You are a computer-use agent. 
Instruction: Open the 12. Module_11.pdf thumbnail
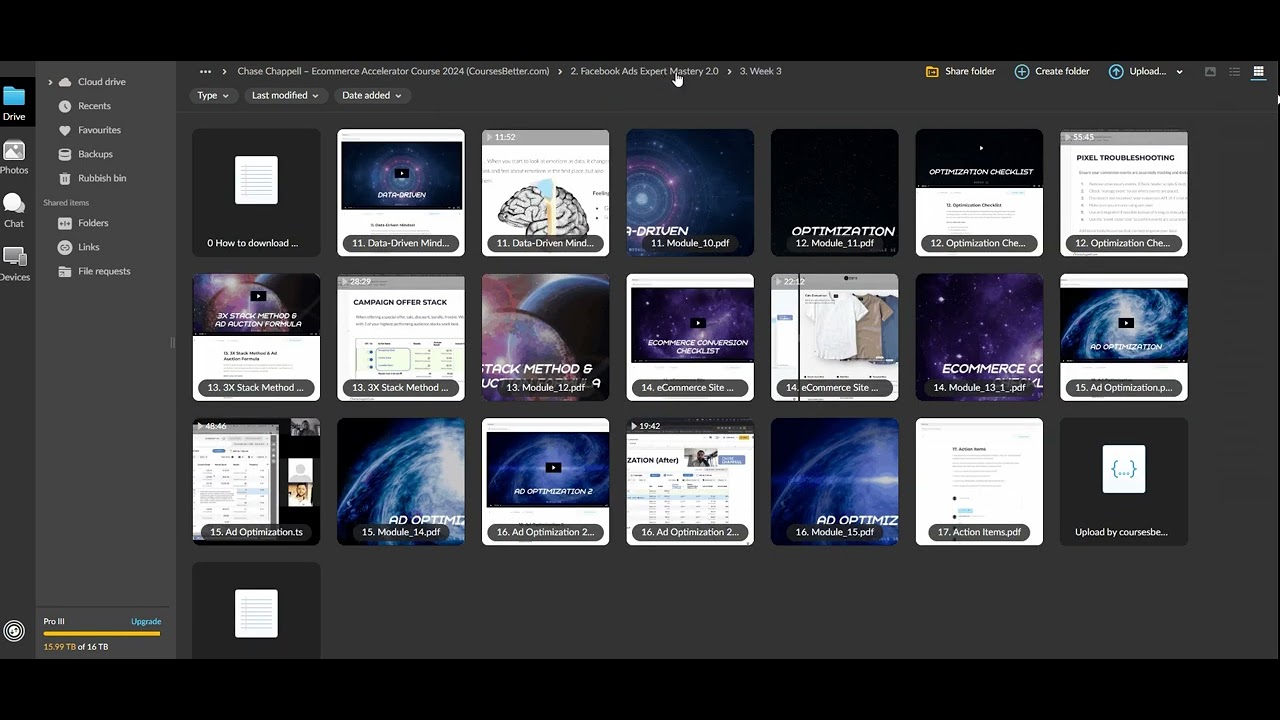tap(834, 193)
